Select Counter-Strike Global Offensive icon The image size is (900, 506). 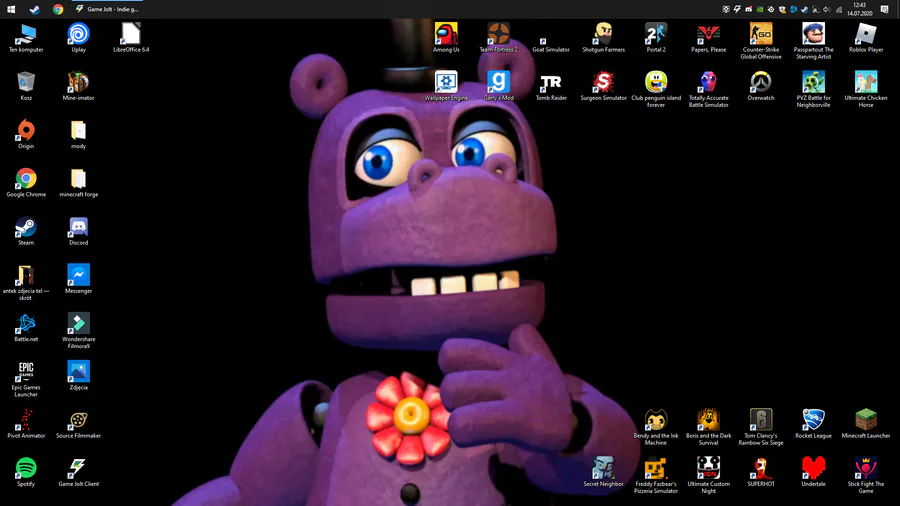(x=761, y=41)
